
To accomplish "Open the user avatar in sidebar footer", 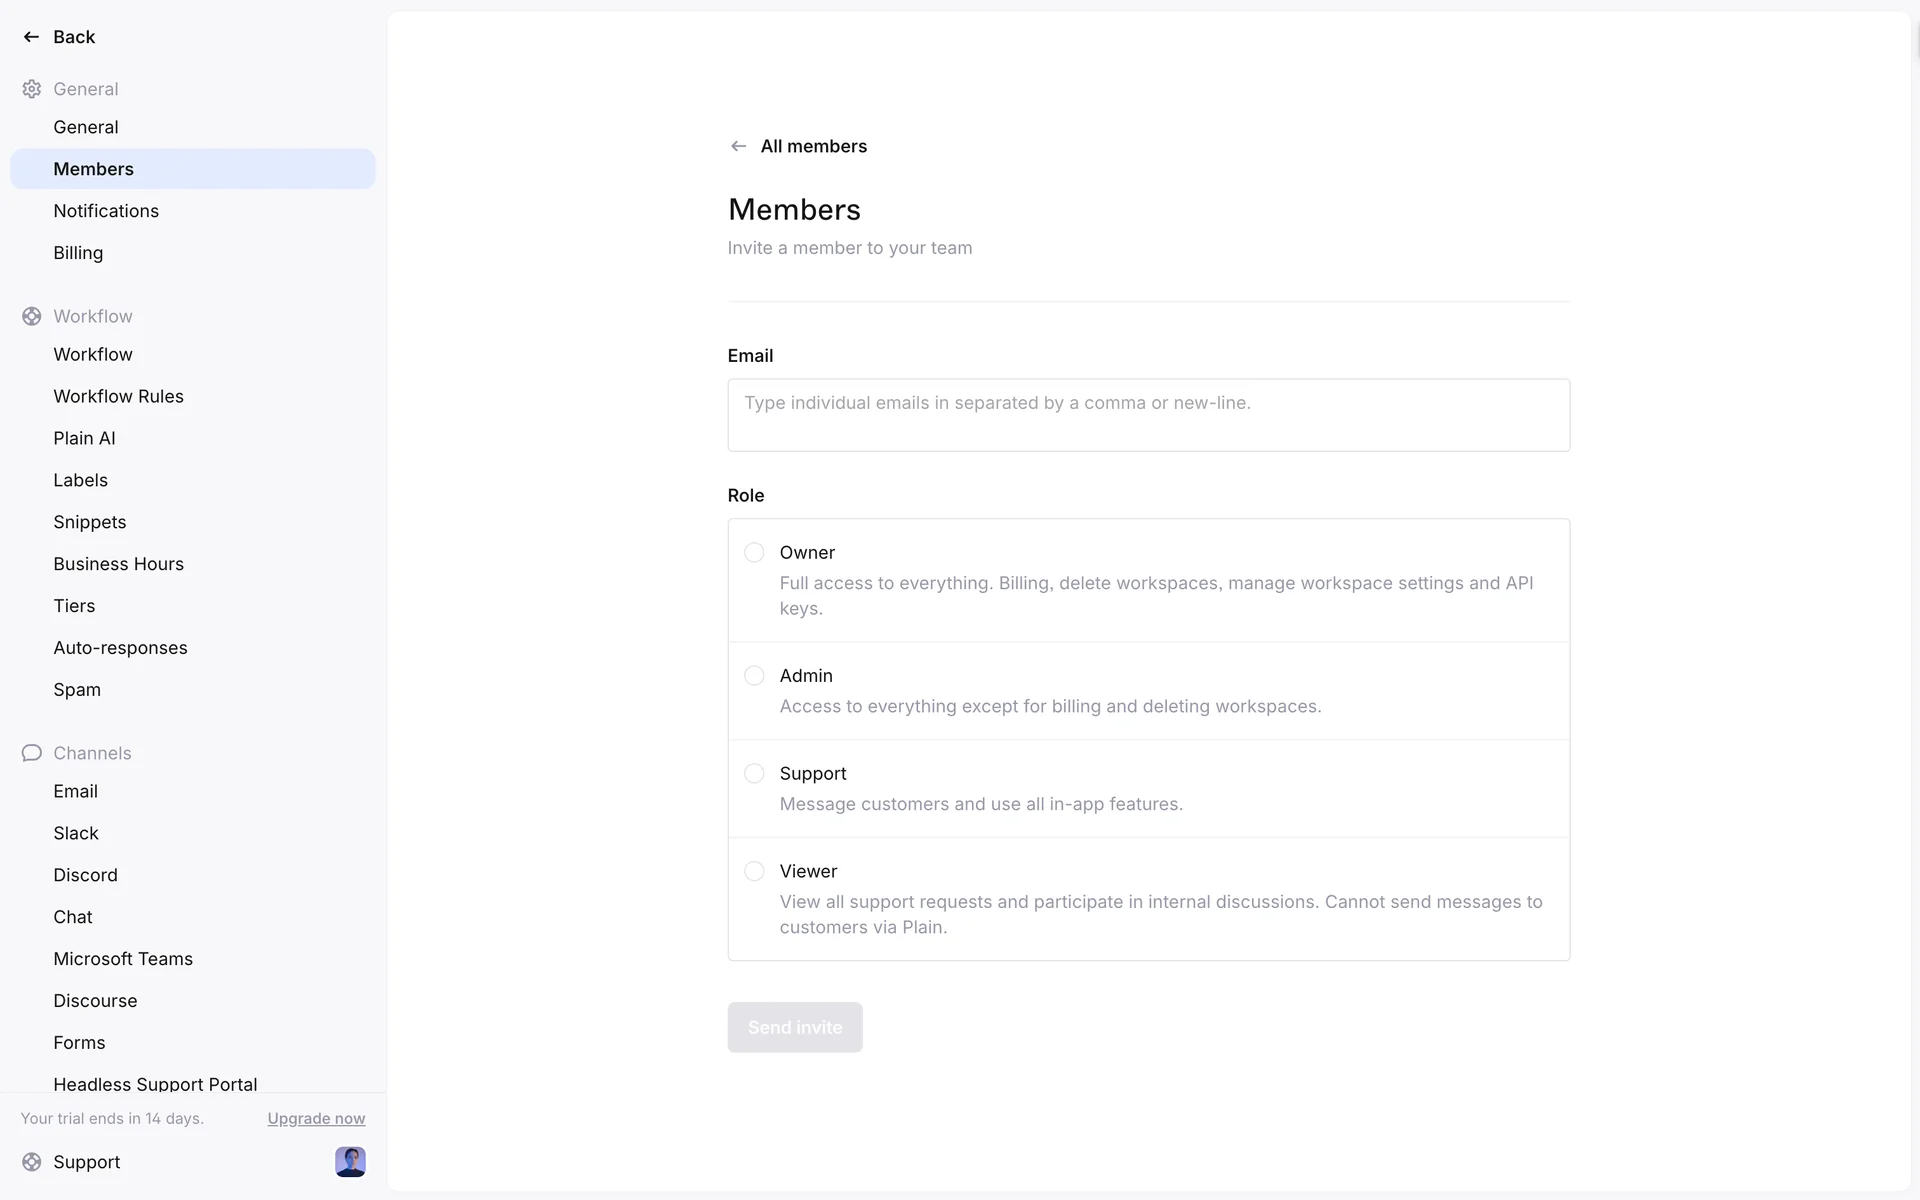I will [350, 1162].
